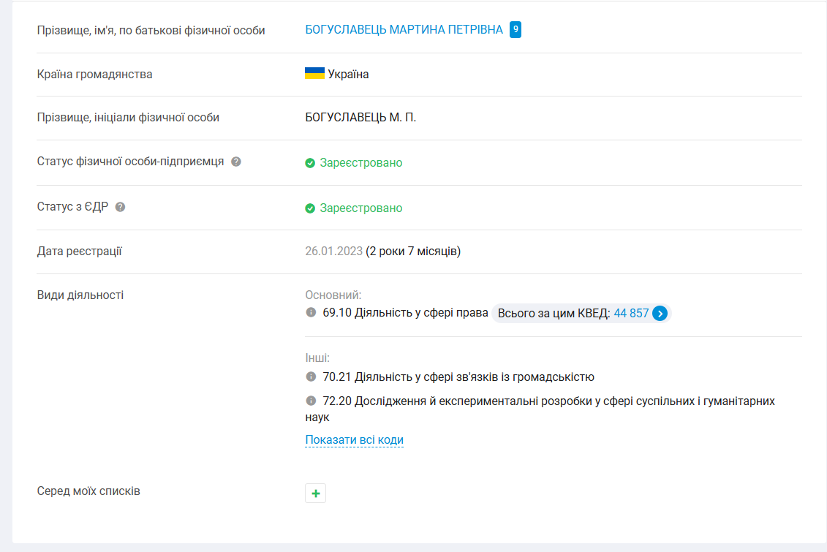Click the help icon beside Статус фізичної особи-підприємця
Image resolution: width=827 pixels, height=552 pixels.
click(x=236, y=162)
